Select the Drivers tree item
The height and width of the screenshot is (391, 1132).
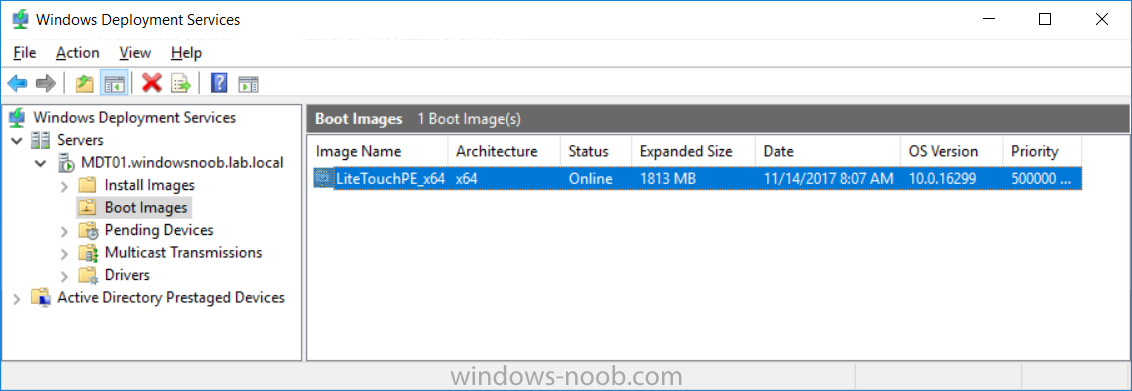[127, 275]
